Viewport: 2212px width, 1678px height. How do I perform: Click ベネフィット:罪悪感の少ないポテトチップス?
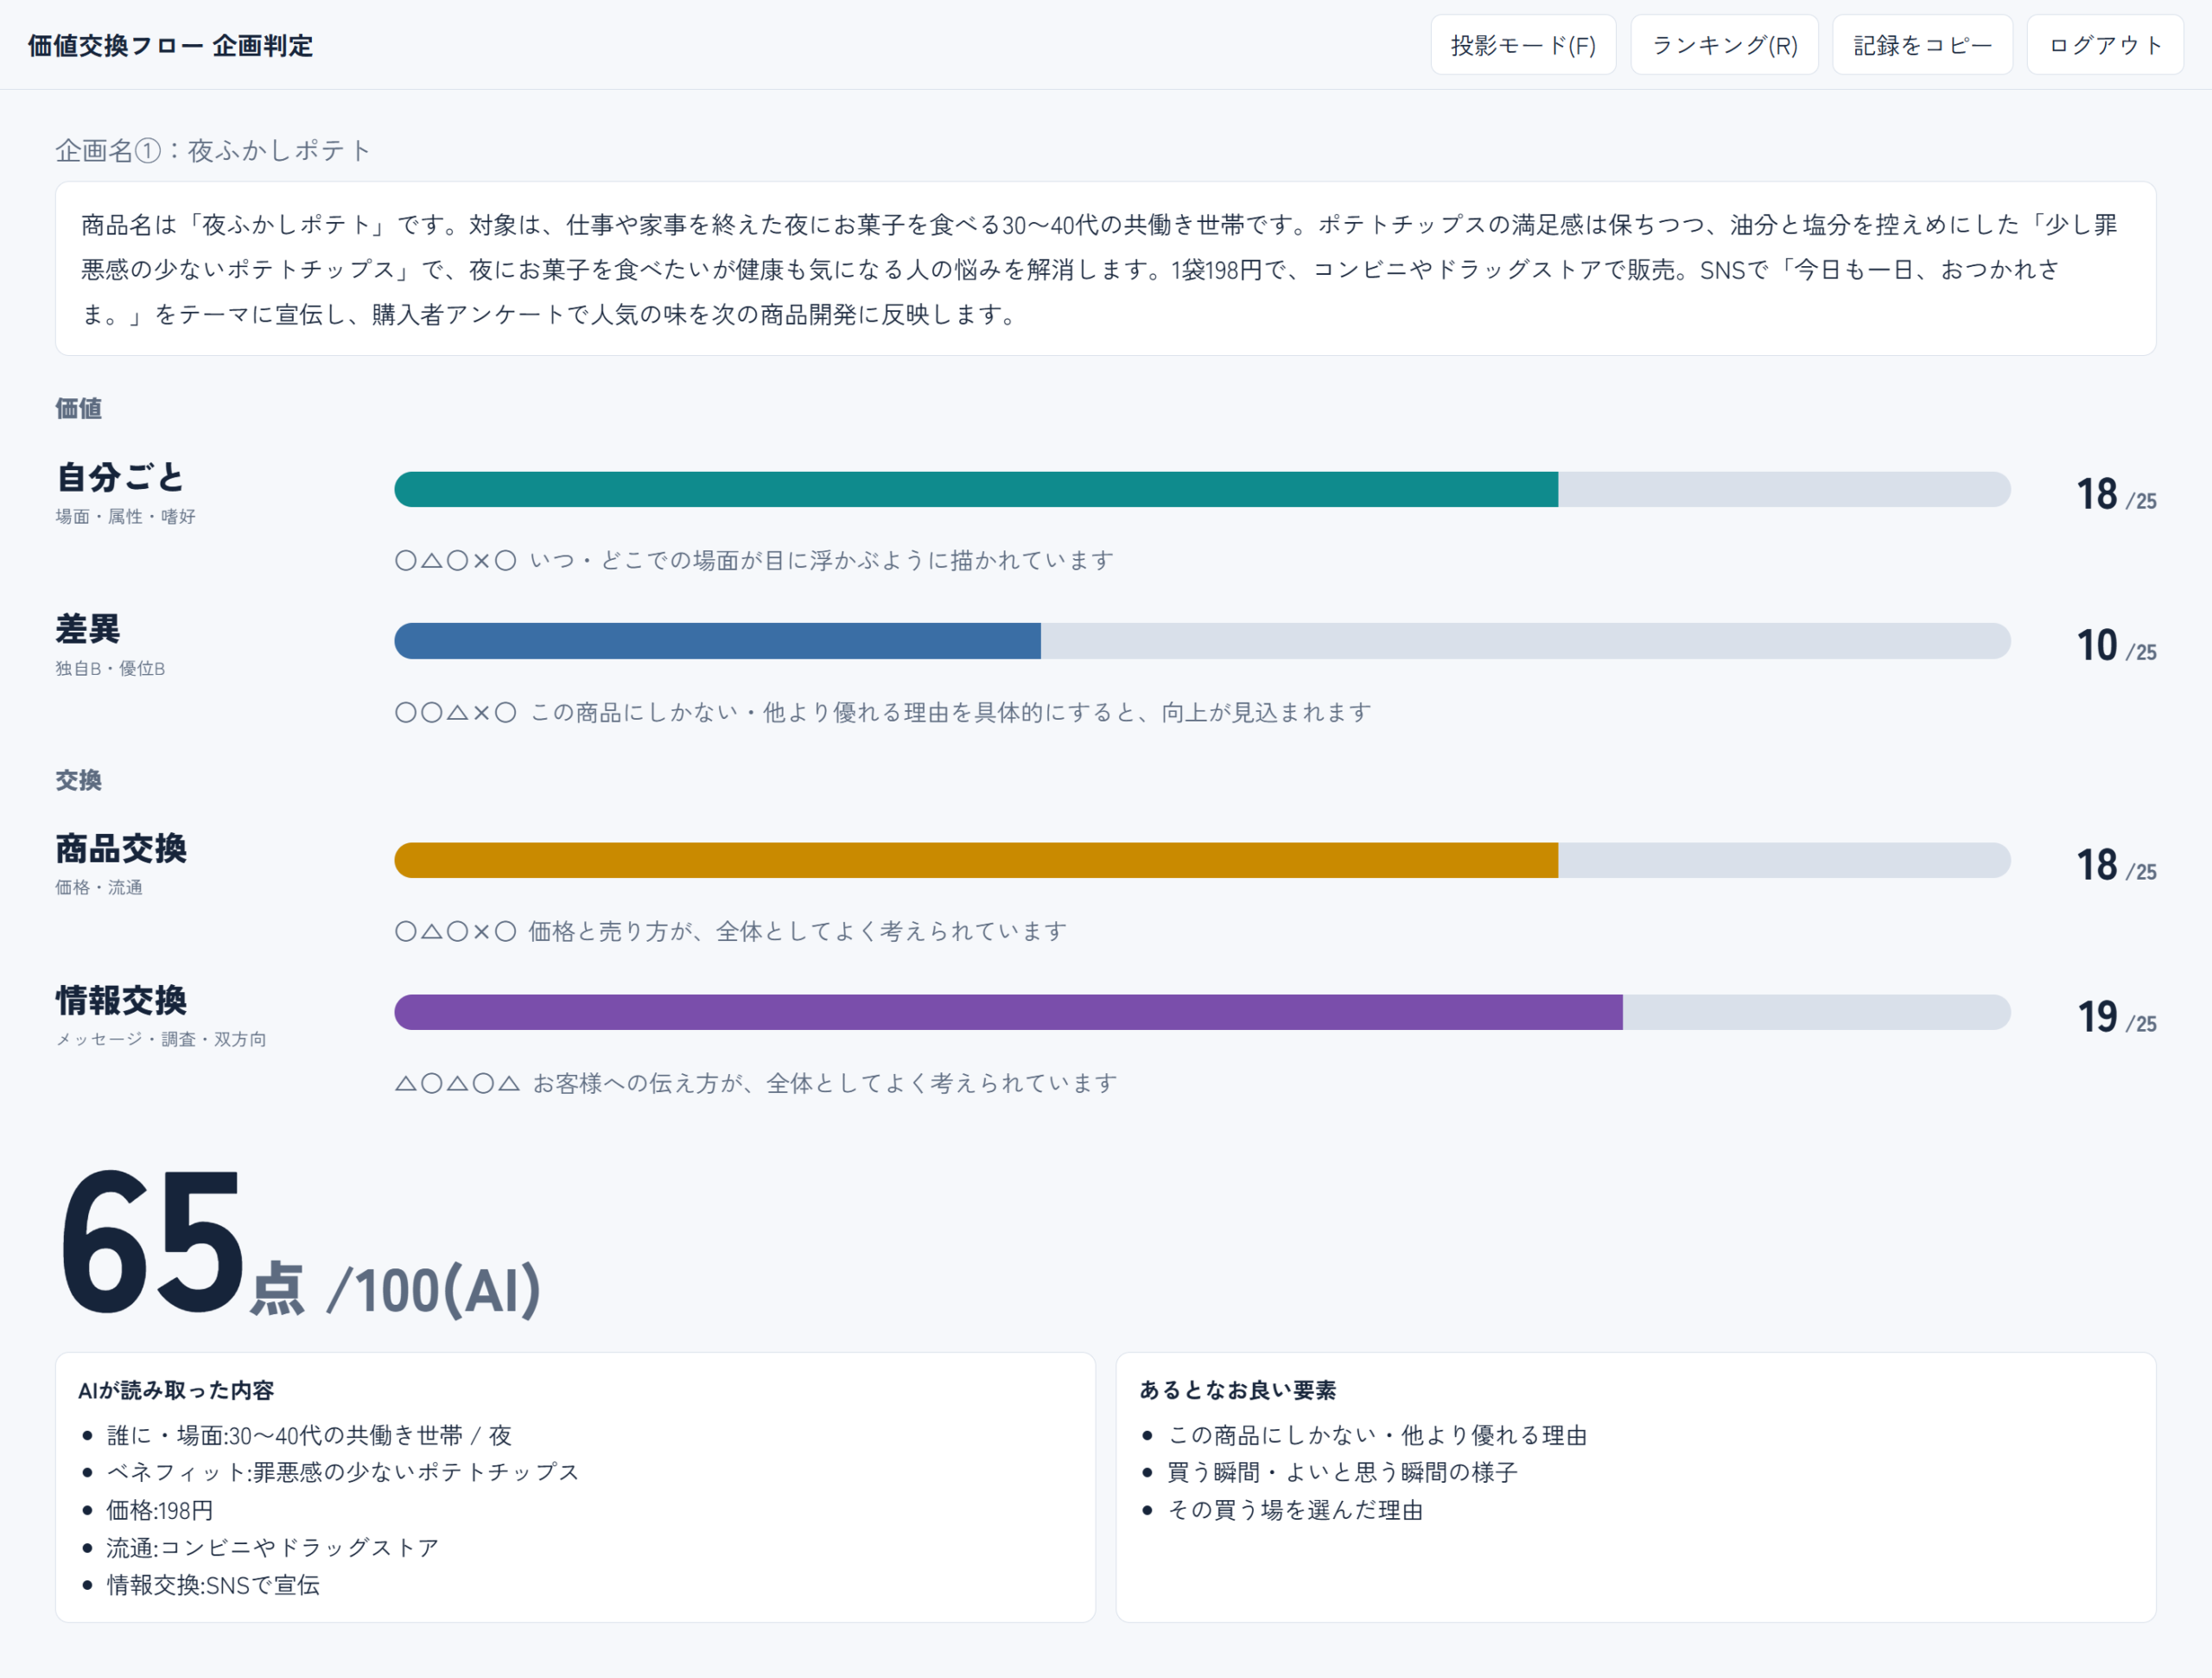[x=343, y=1473]
